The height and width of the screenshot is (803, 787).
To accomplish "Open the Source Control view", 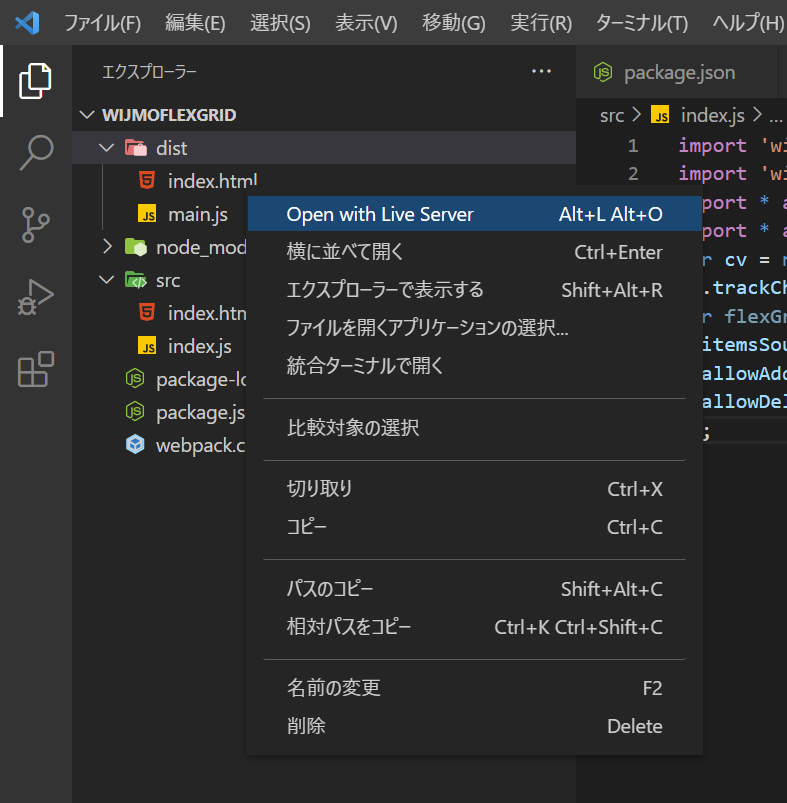I will point(35,225).
